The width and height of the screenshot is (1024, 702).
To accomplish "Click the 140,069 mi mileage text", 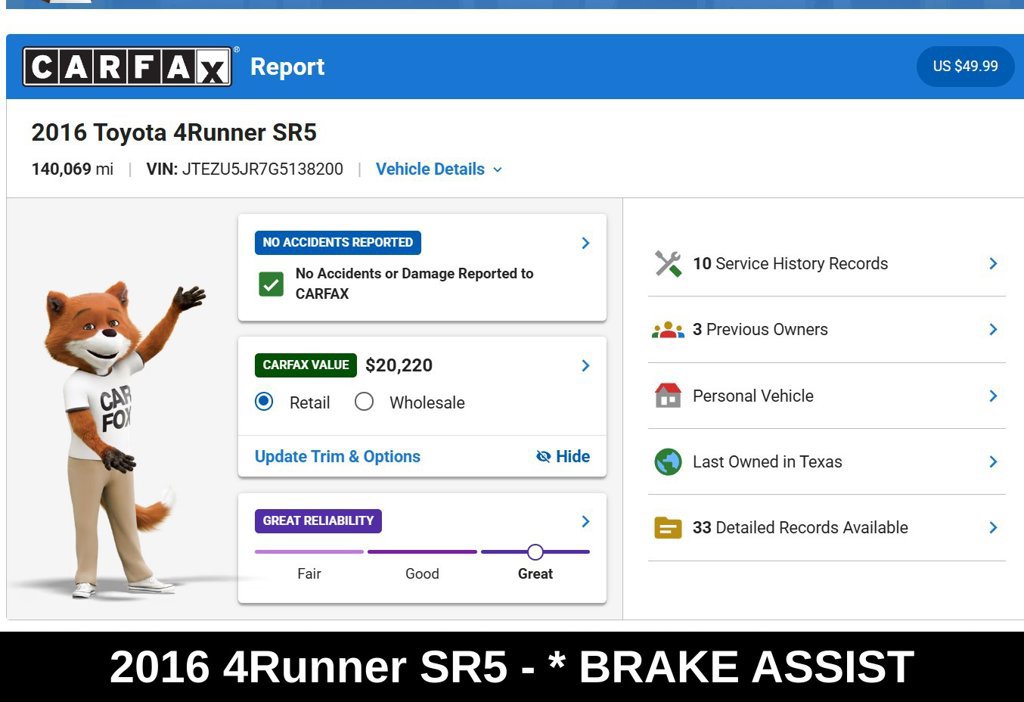I will tap(72, 169).
